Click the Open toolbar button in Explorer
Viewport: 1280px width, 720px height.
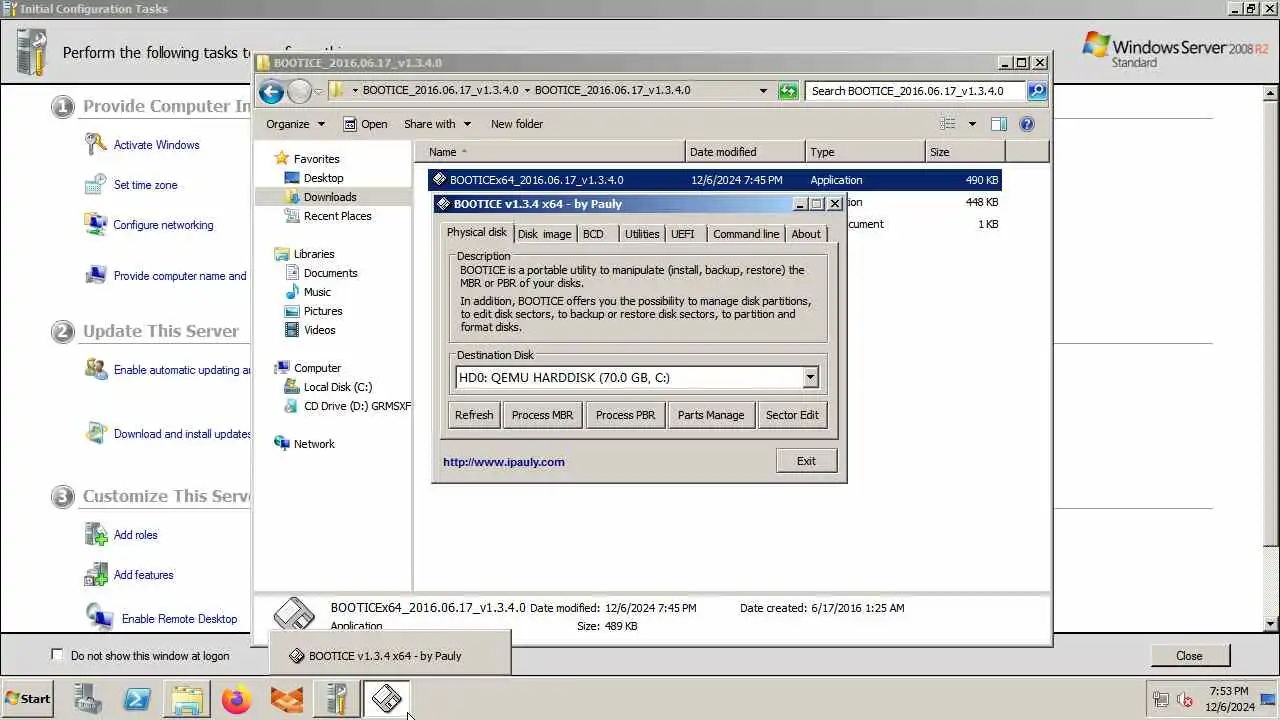pyautogui.click(x=365, y=124)
